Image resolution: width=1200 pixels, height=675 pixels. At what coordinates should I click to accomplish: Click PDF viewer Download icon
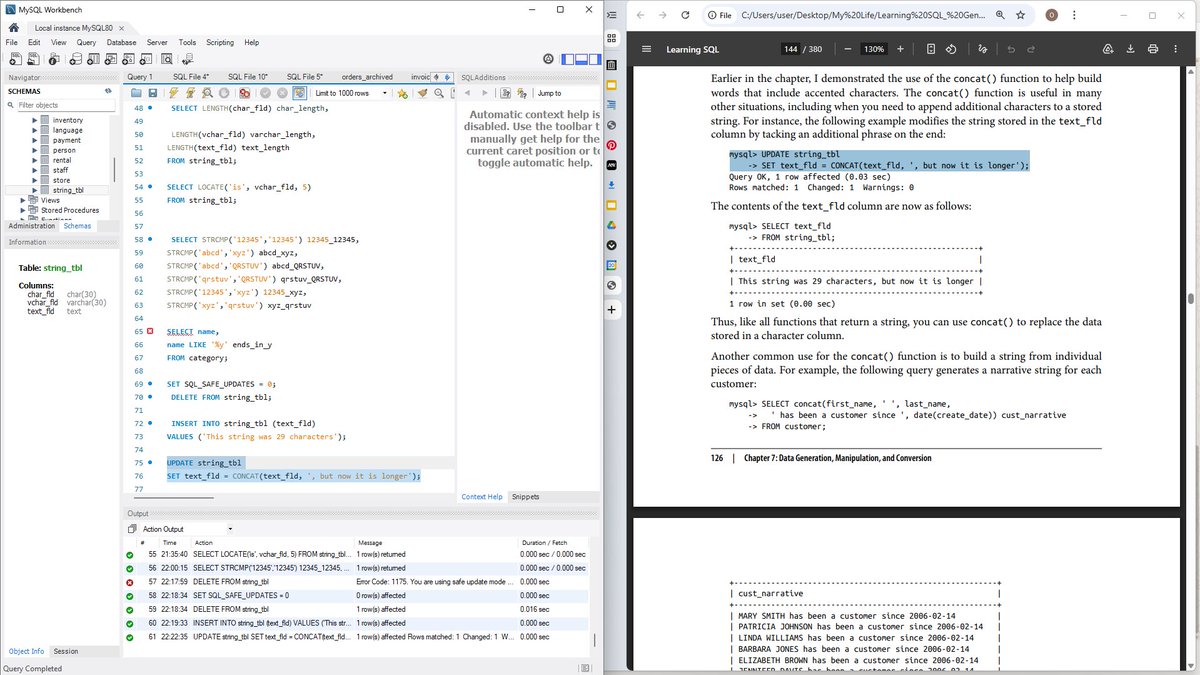1131,49
